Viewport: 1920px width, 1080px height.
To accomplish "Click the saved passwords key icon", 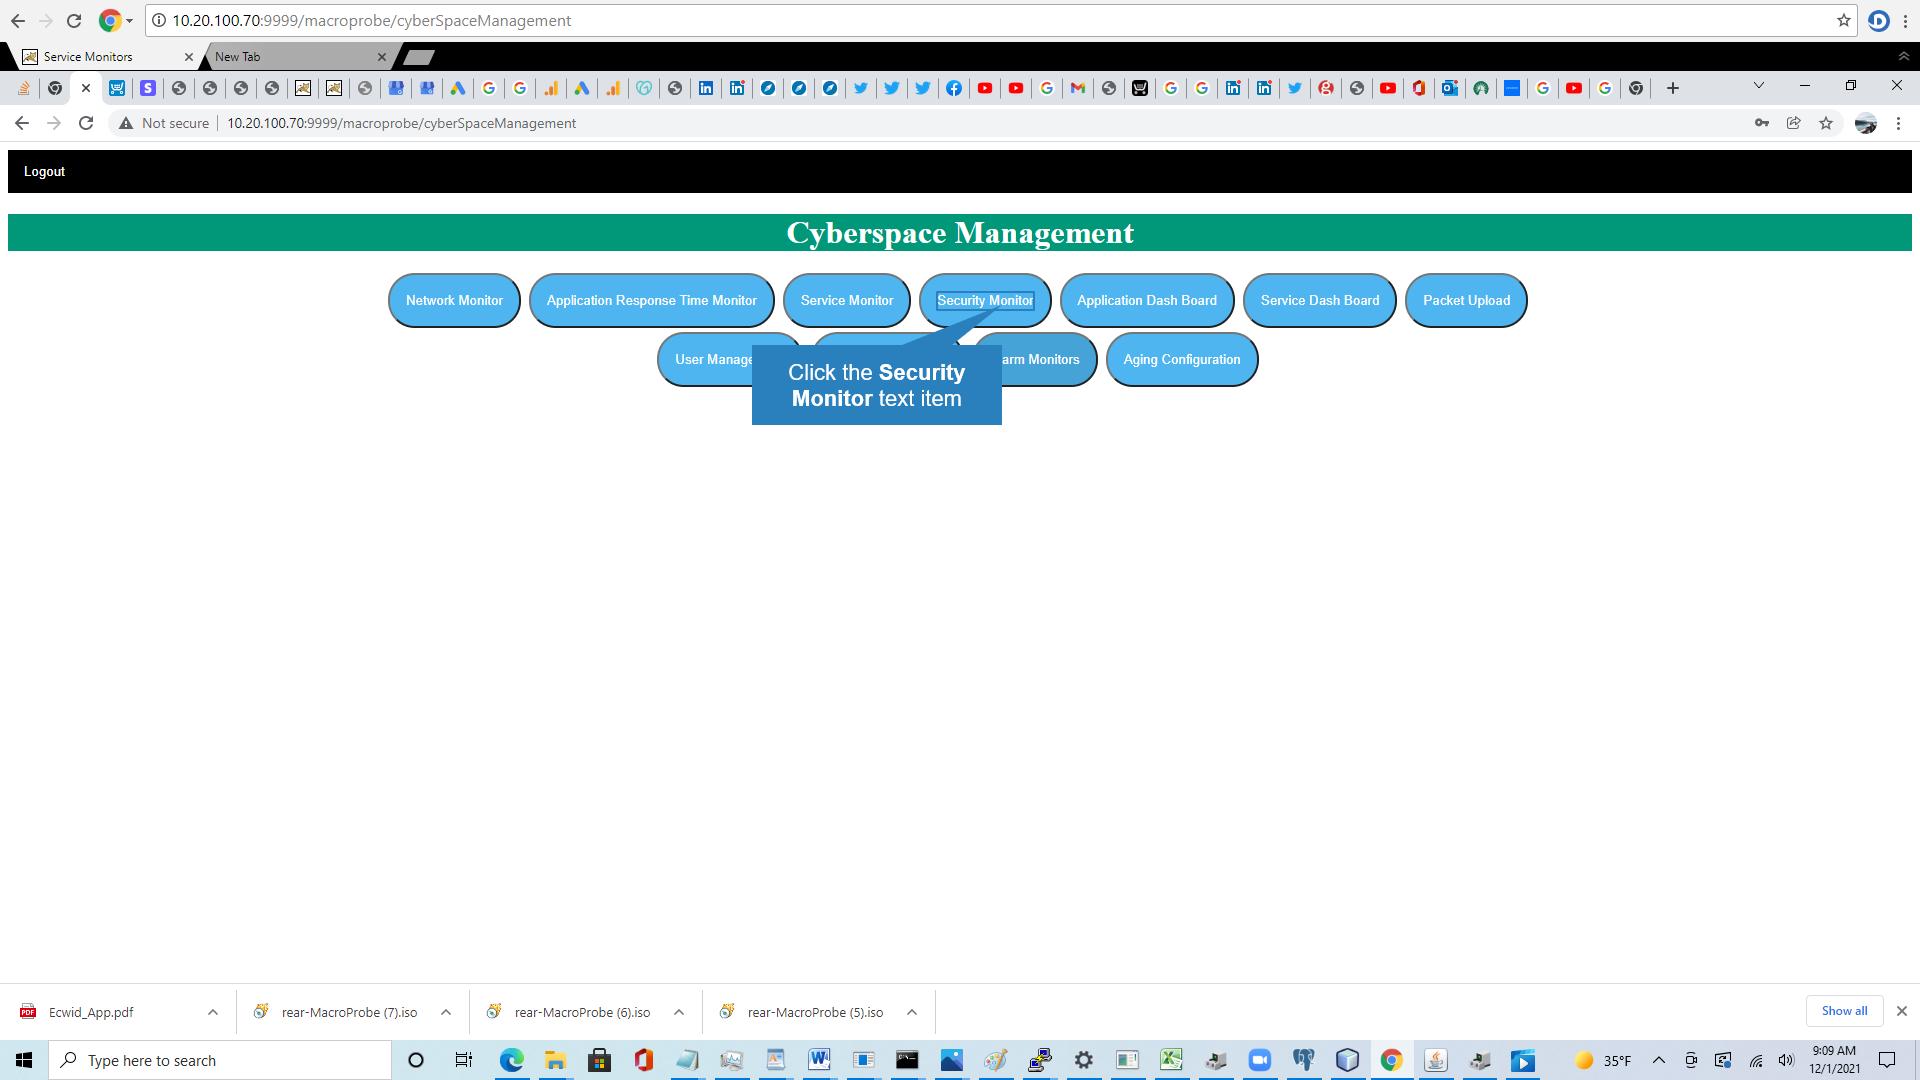I will pos(1762,123).
